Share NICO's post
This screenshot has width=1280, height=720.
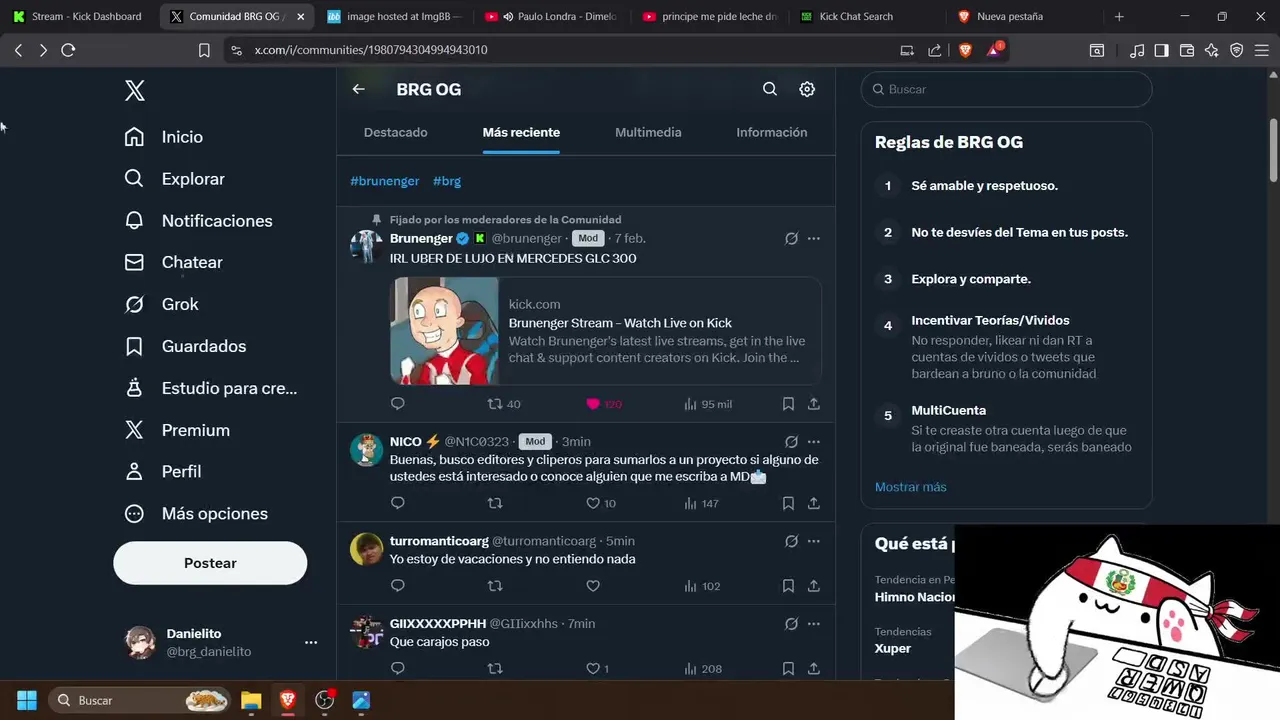(814, 503)
